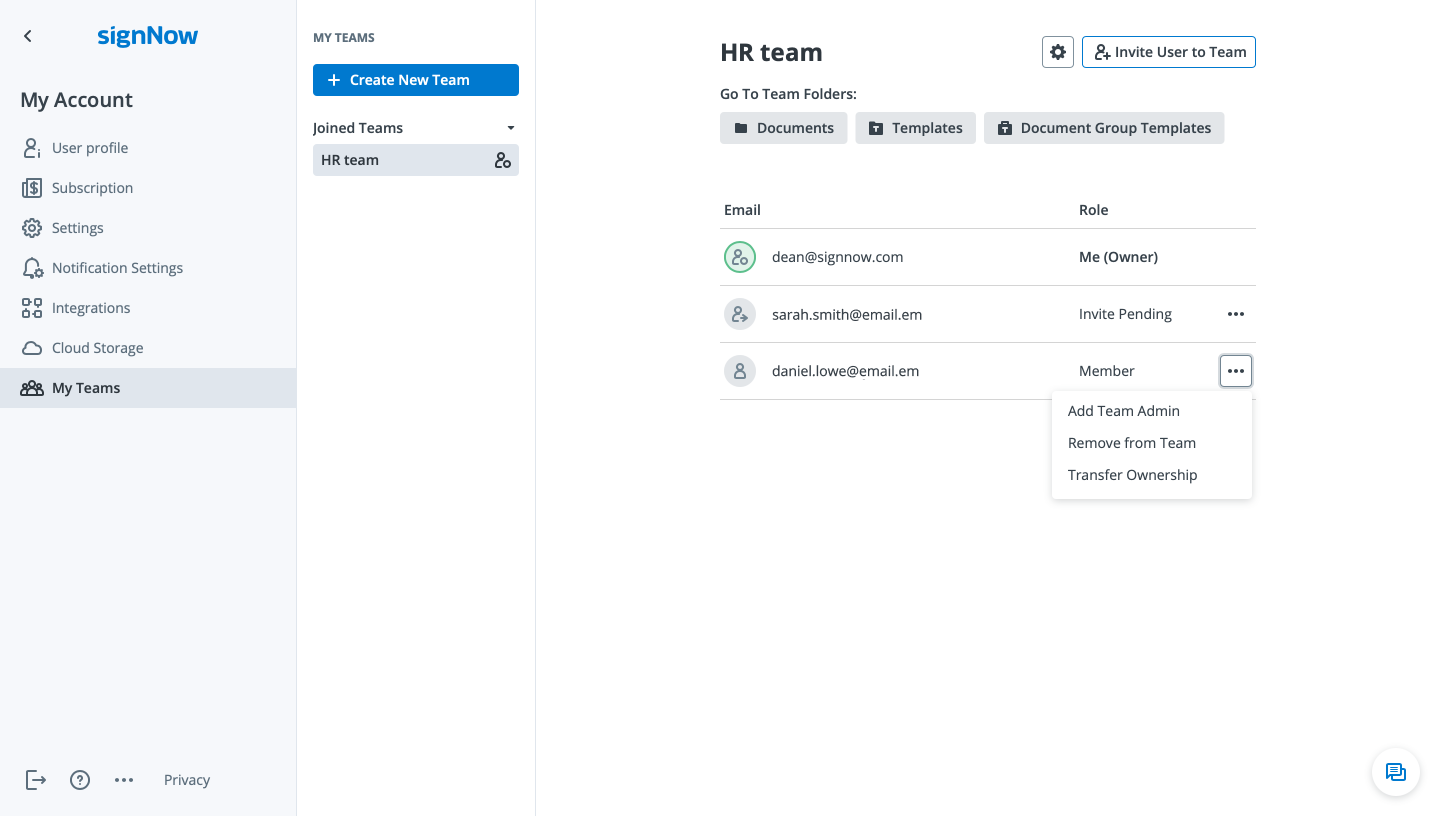This screenshot has width=1440, height=816.
Task: Go to team Documents folder
Action: [784, 128]
